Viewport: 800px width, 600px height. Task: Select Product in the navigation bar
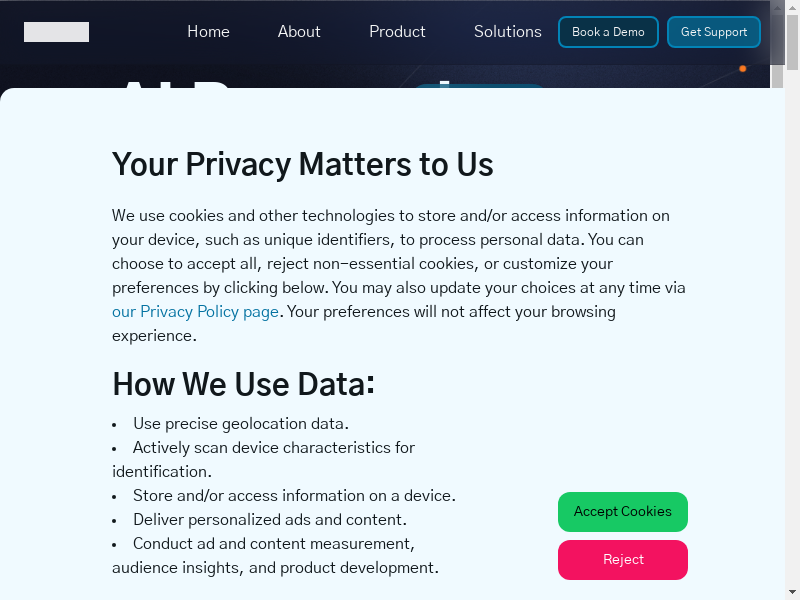click(x=397, y=32)
